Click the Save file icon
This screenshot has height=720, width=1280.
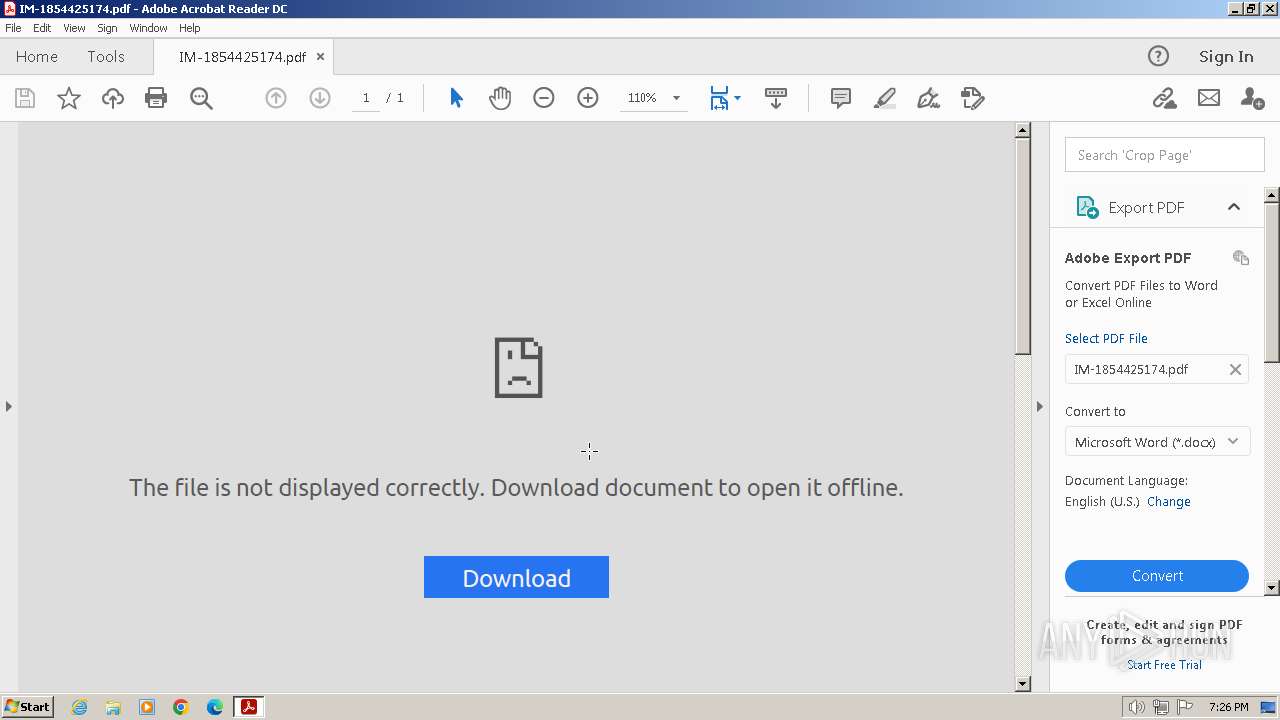[25, 98]
